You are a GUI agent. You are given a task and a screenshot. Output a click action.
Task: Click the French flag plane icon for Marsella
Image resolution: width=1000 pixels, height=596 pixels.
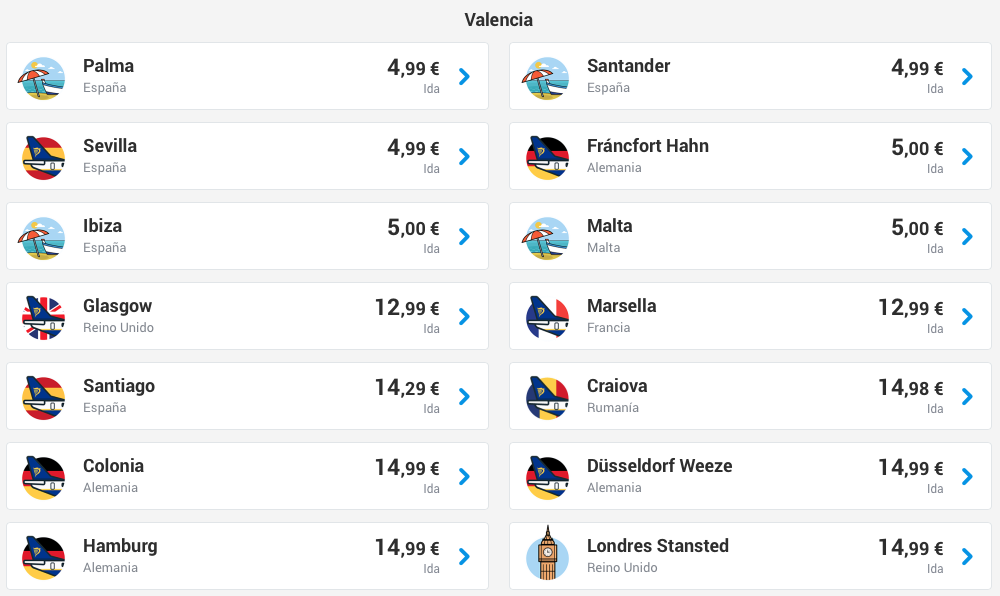click(547, 317)
